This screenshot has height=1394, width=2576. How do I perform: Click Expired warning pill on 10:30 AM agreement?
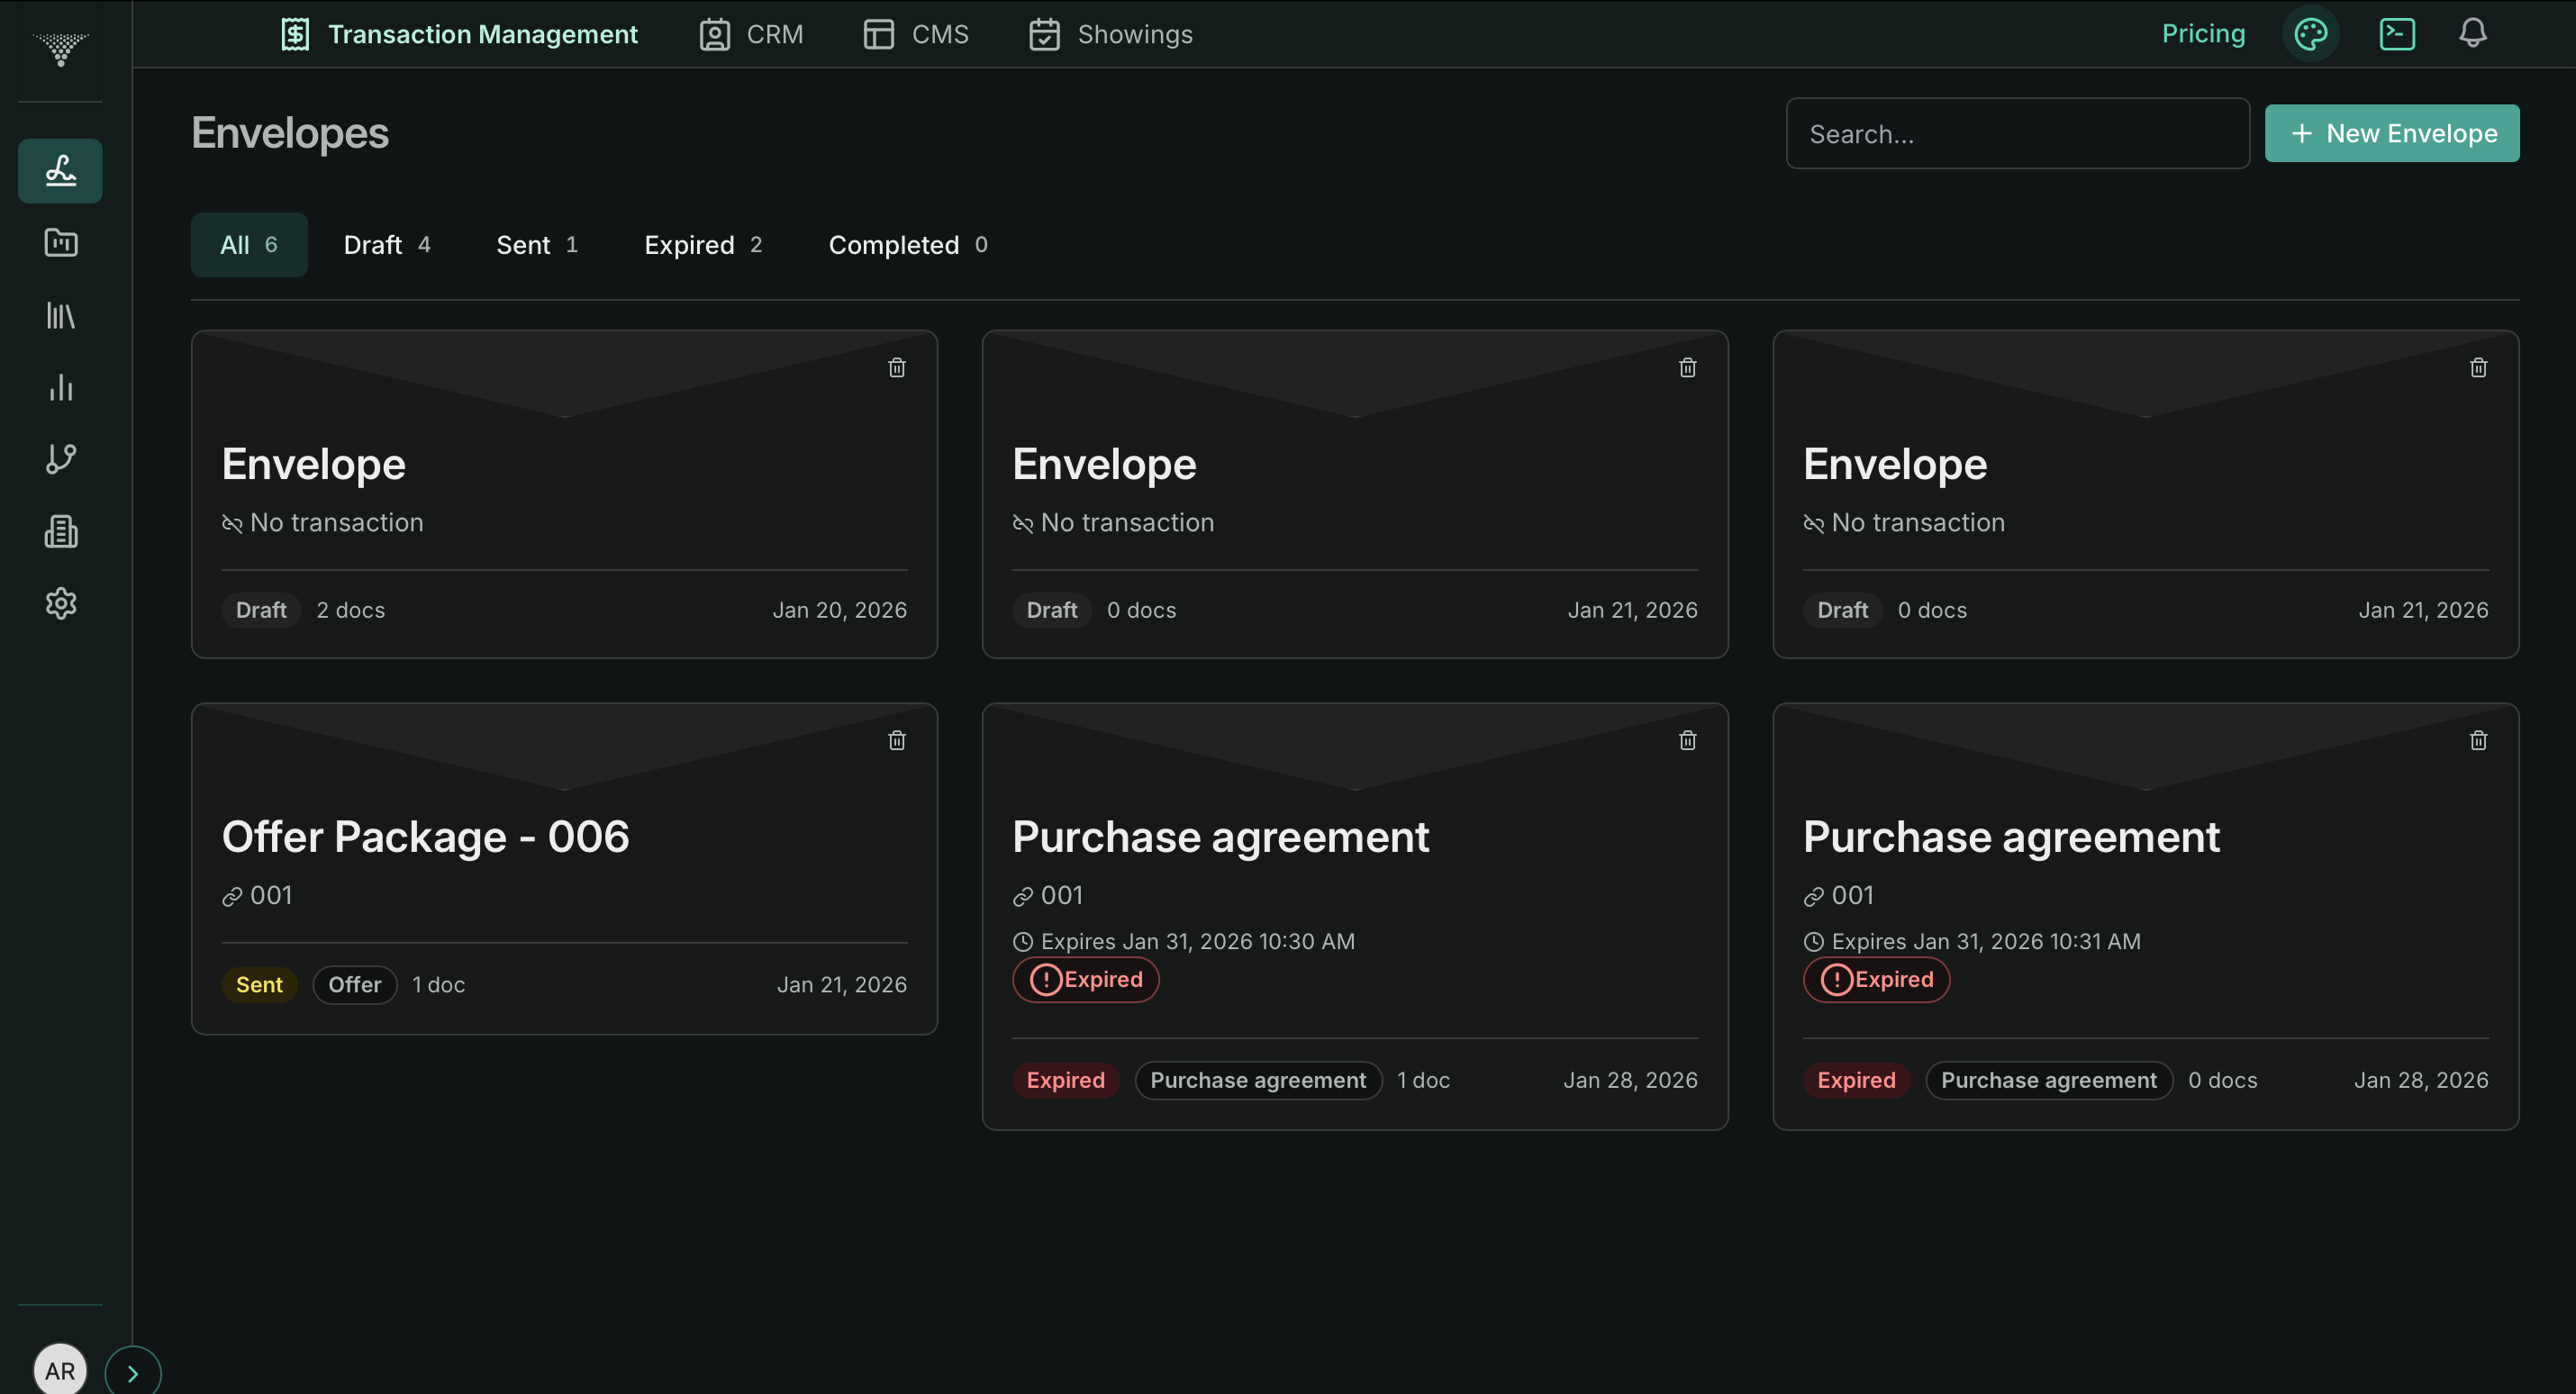[1086, 980]
